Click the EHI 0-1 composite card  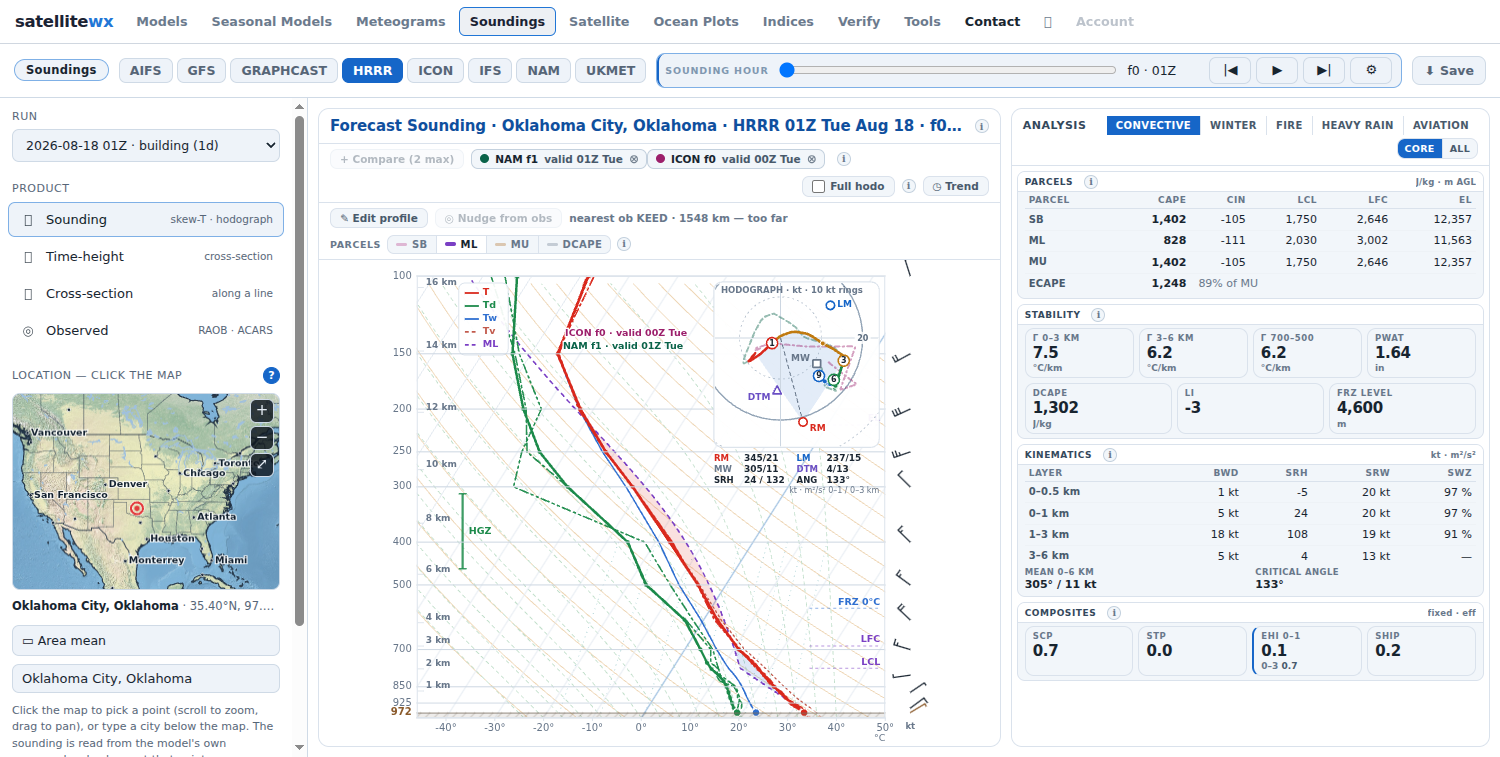(x=1307, y=650)
